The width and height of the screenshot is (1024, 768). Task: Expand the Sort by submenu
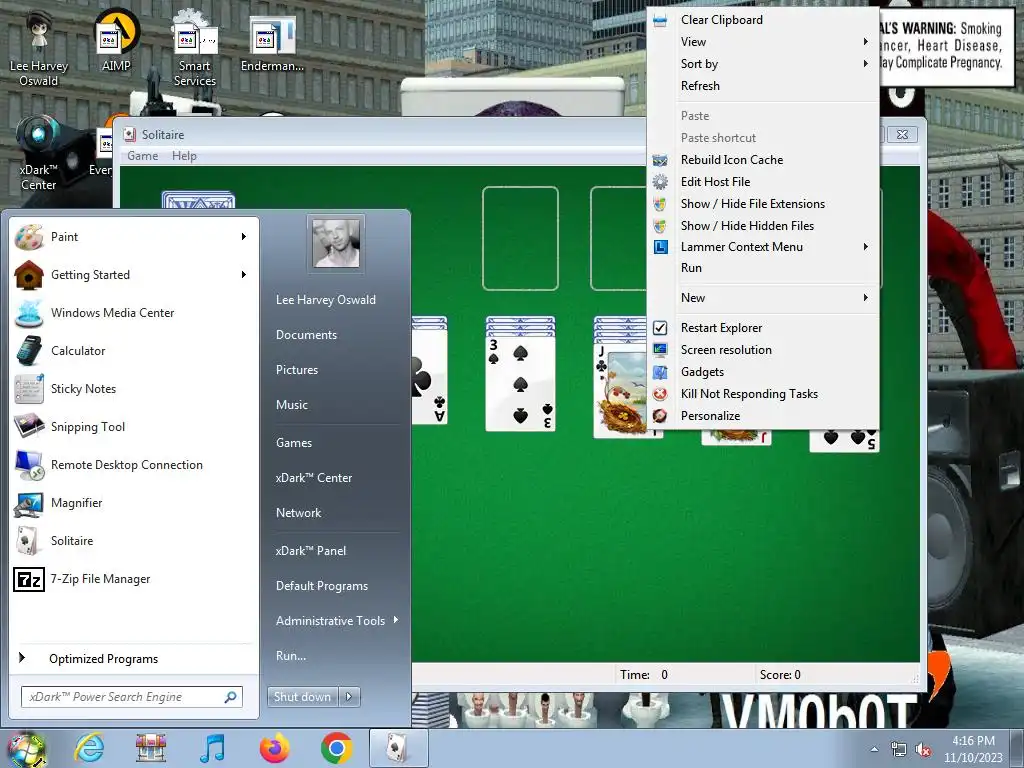pos(764,64)
